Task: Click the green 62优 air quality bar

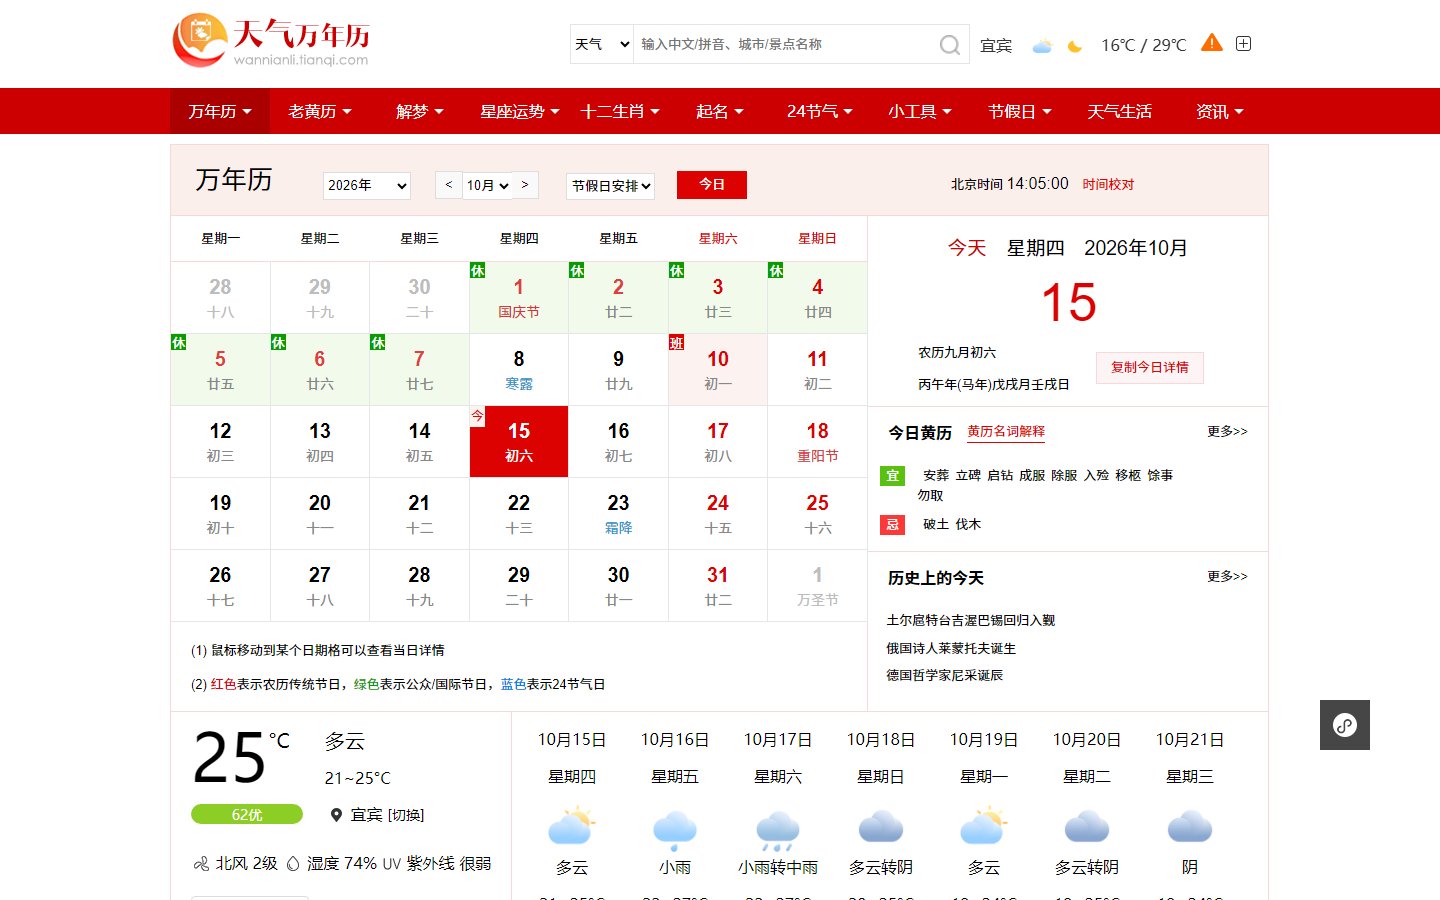Action: pyautogui.click(x=247, y=815)
